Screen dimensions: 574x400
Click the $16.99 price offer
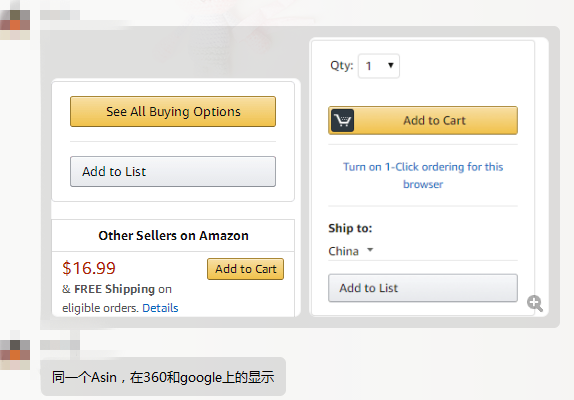click(x=89, y=268)
